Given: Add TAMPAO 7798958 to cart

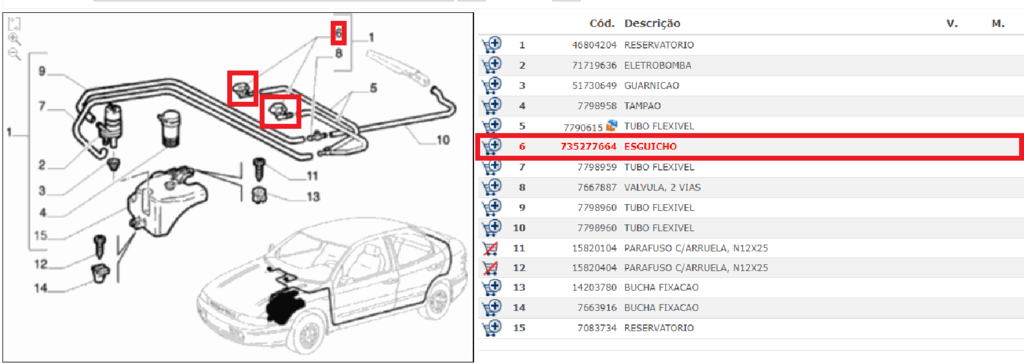Looking at the screenshot, I should pos(491,106).
